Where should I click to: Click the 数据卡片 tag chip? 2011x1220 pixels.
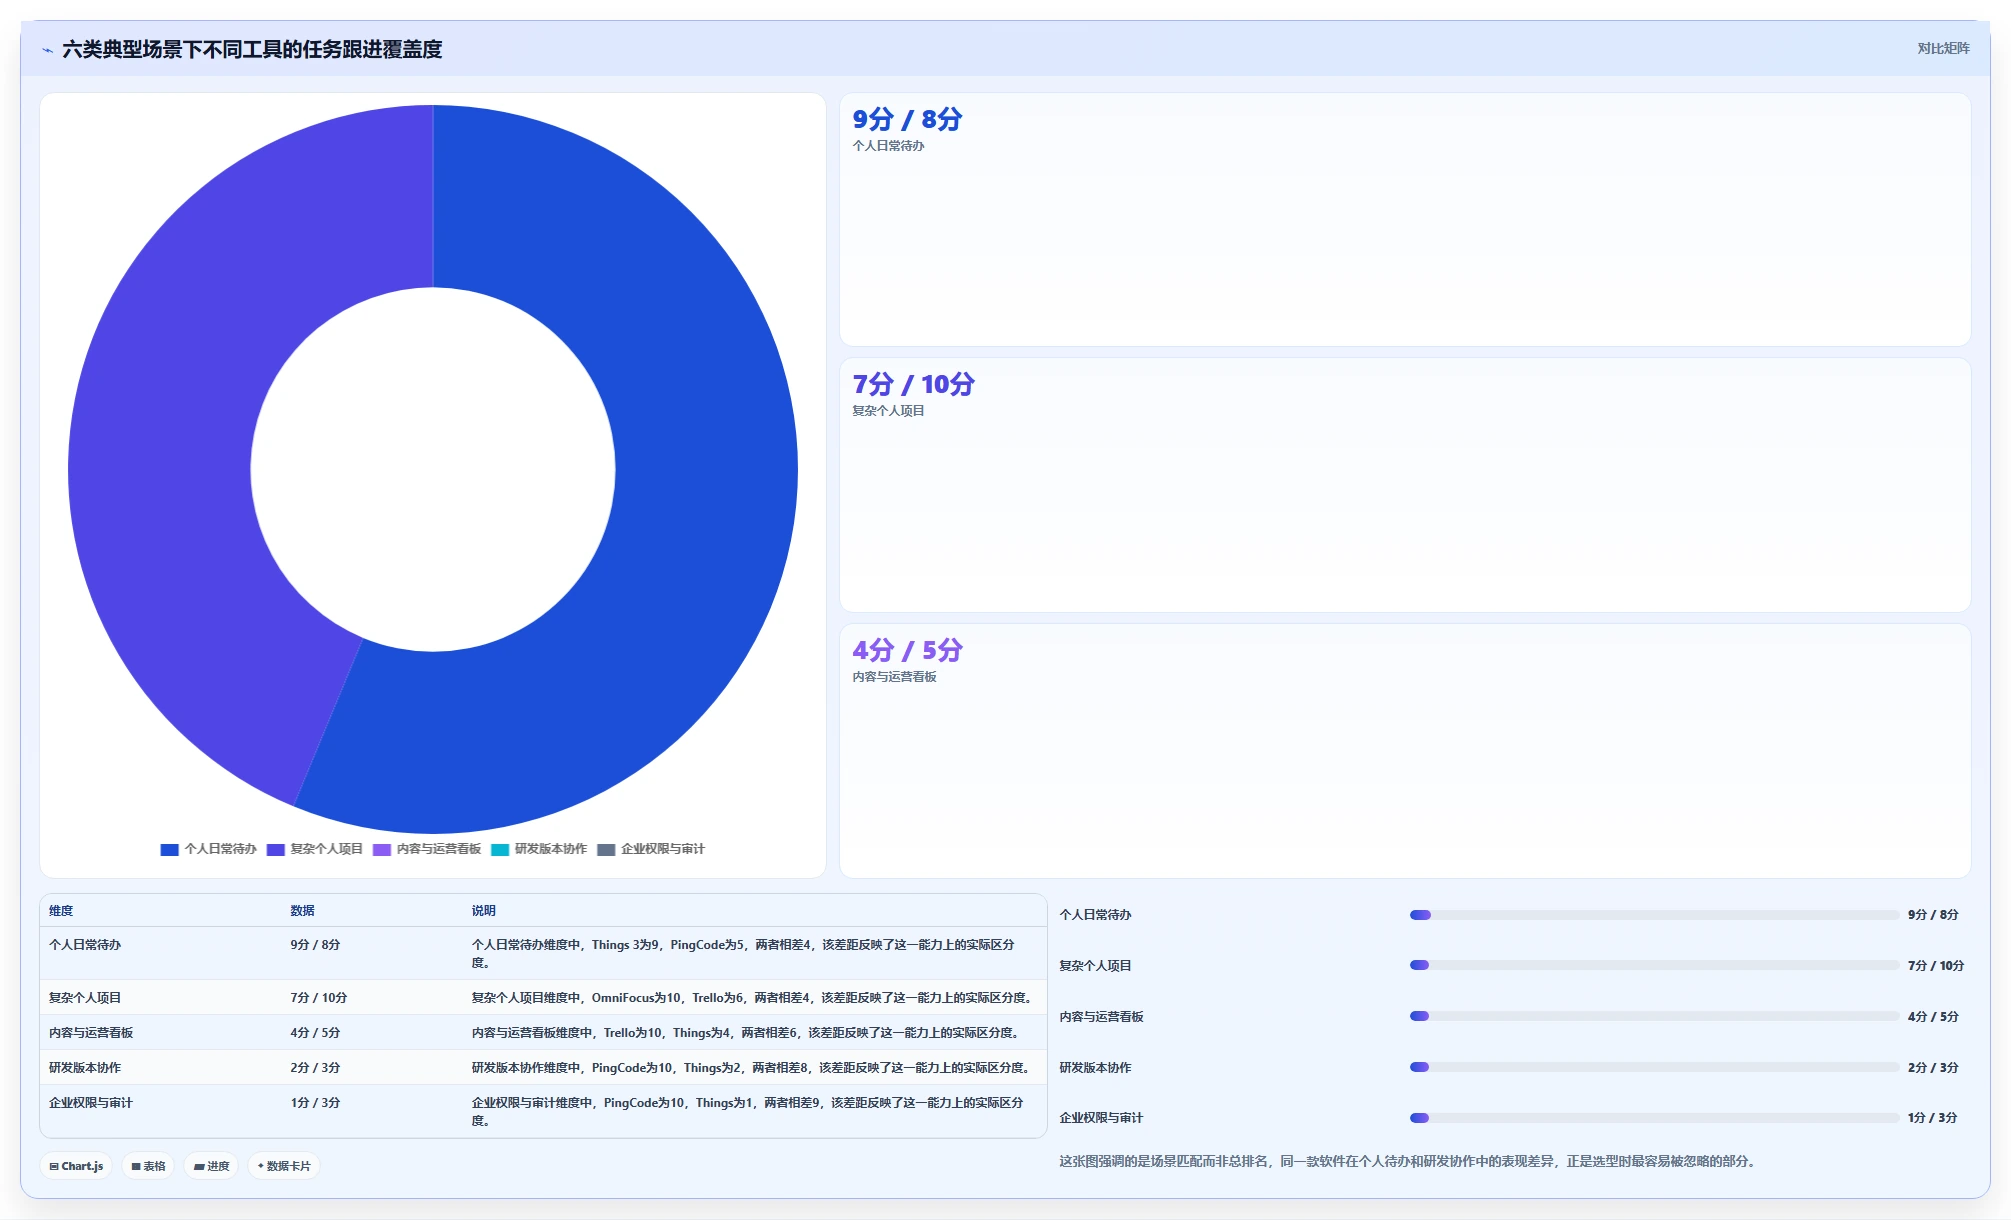click(x=284, y=1166)
